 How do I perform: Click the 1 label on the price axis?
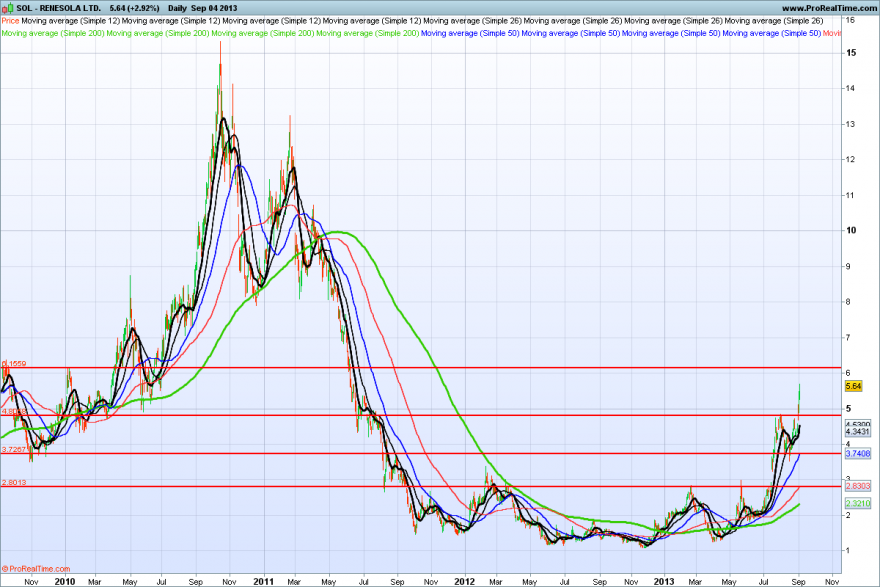click(x=849, y=550)
